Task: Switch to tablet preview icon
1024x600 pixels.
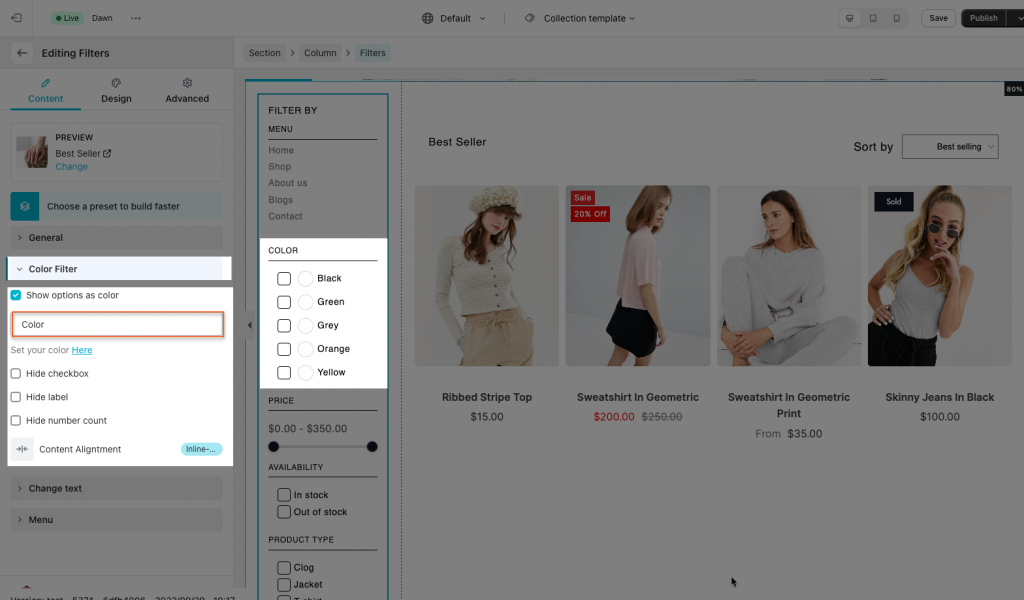Action: click(873, 18)
